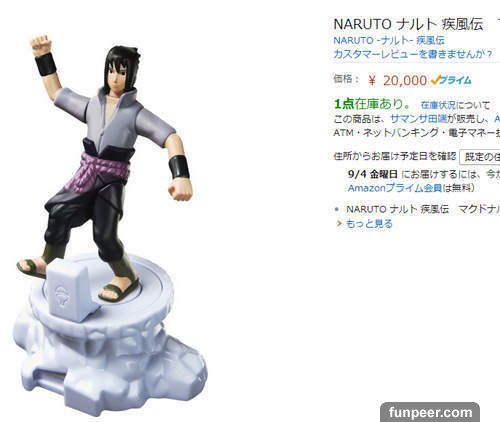
Task: Click the 1点在庫あり stock status text
Action: [372, 104]
